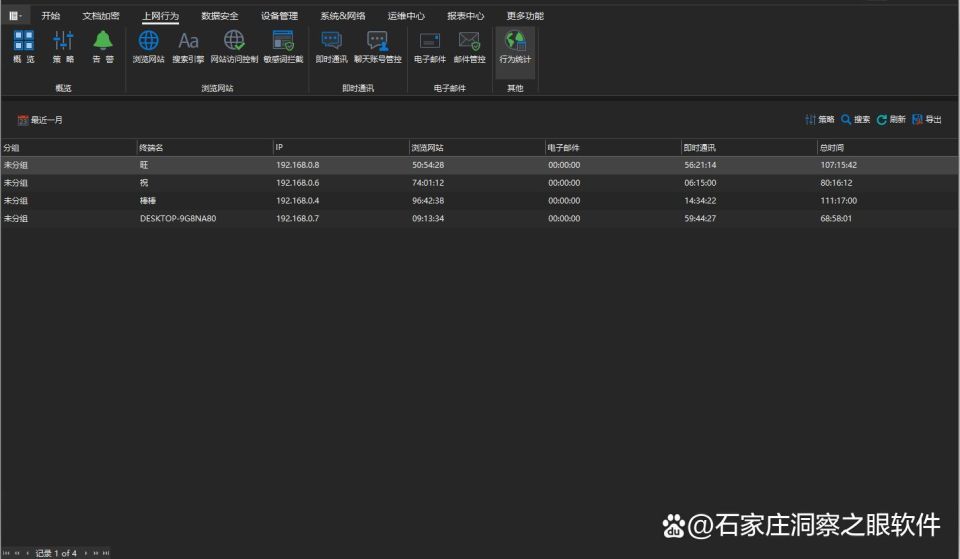This screenshot has height=559, width=960.
Task: Click total time cell 107:15:42
Action: point(839,165)
